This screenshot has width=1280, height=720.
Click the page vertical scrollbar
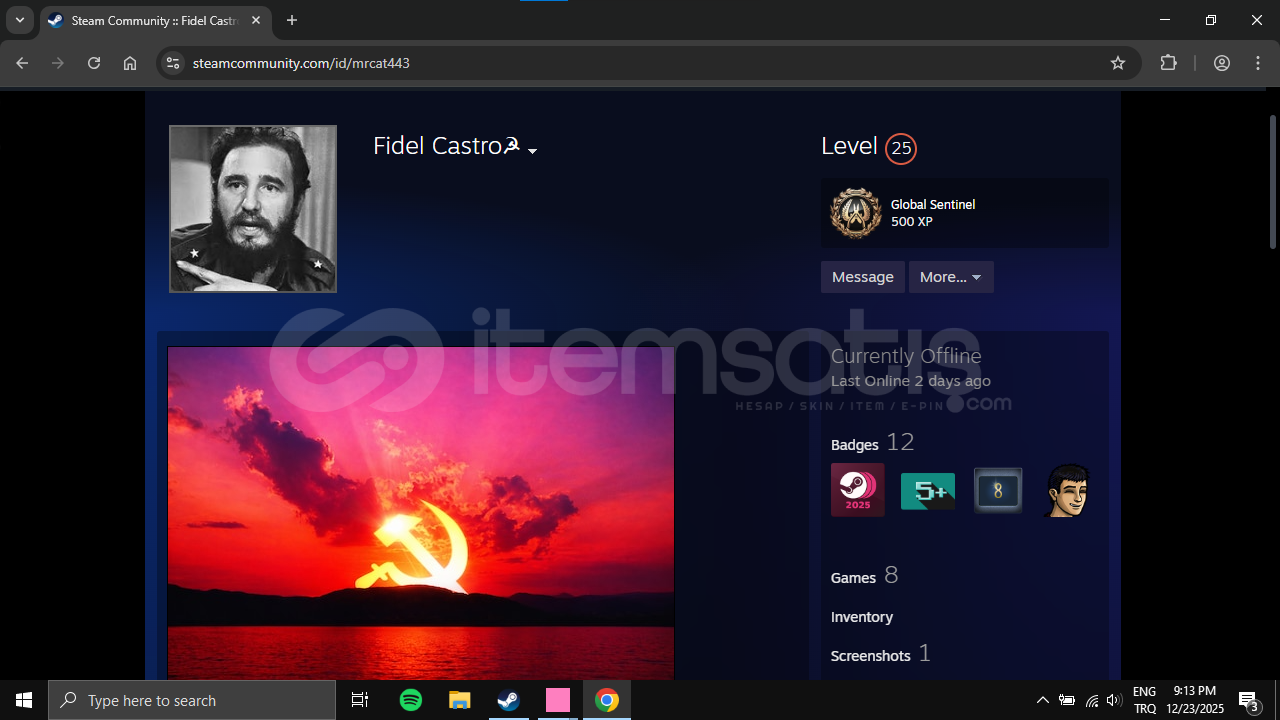pos(1273,180)
